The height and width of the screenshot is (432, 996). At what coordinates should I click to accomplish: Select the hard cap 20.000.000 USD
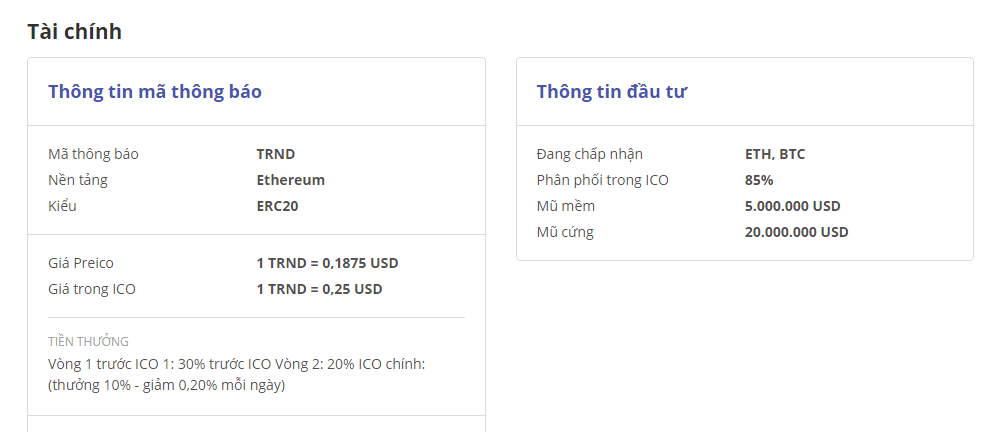(797, 232)
